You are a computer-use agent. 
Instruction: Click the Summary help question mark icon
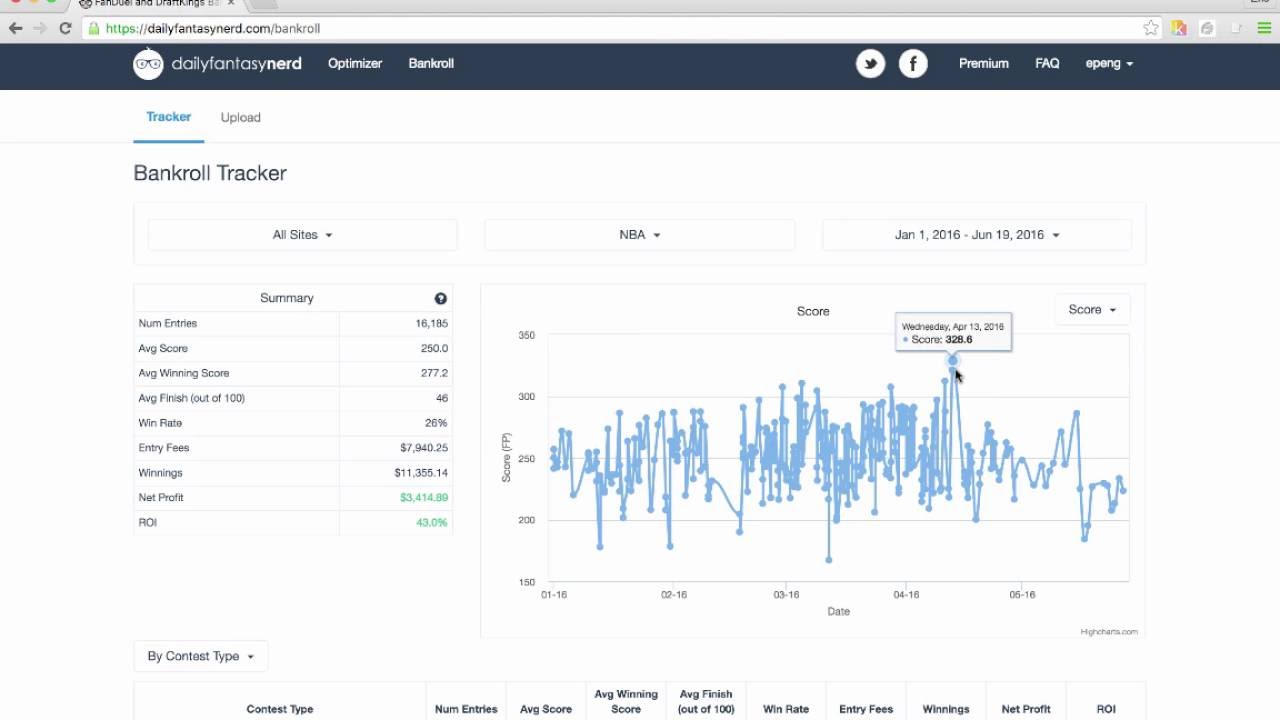click(441, 298)
